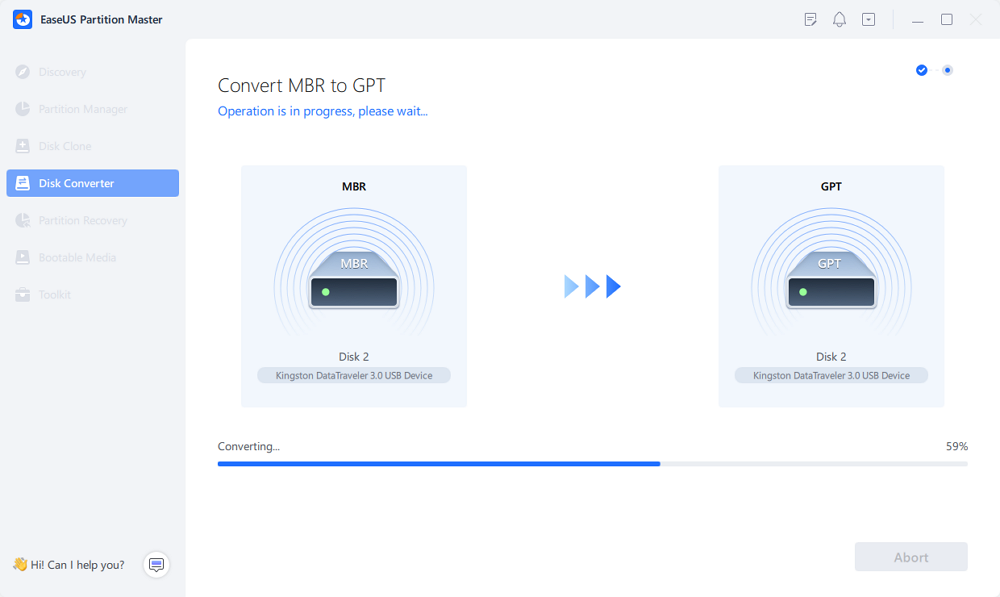Open the task list notes icon
The image size is (1000, 597).
point(811,20)
